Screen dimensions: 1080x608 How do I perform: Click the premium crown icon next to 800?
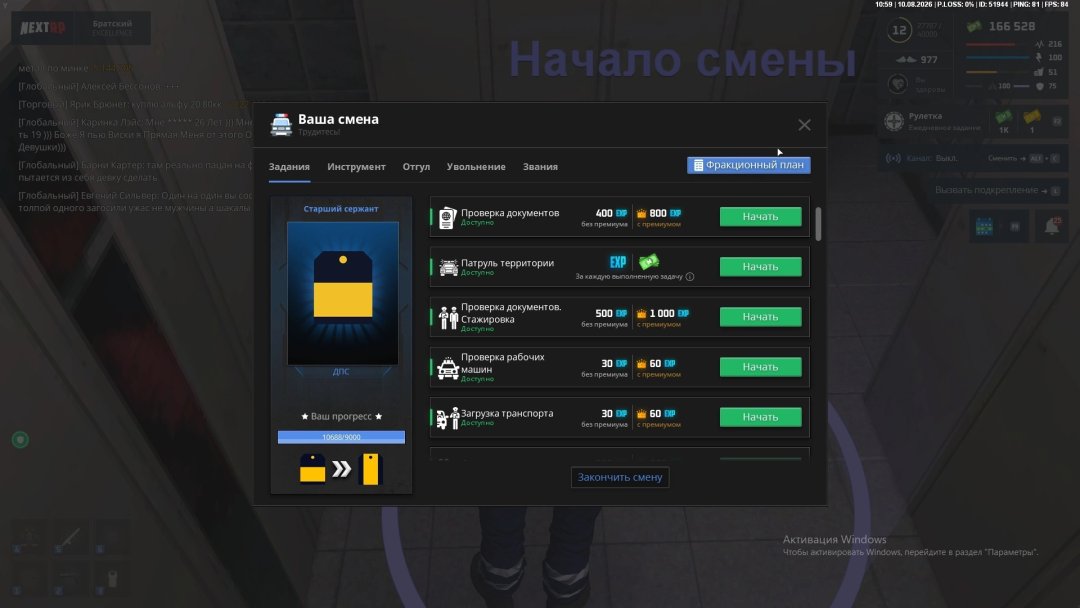coord(641,213)
